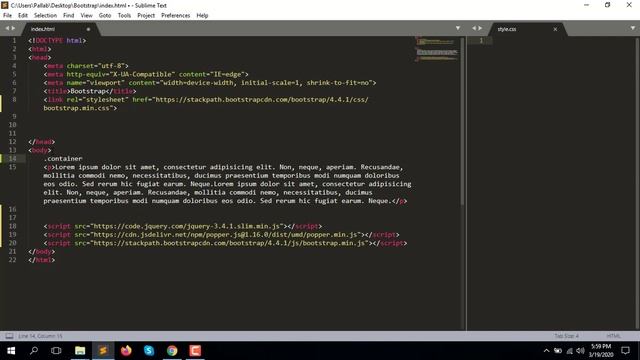Open Google Chrome from taskbar
The height and width of the screenshot is (360, 640).
pyautogui.click(x=172, y=350)
